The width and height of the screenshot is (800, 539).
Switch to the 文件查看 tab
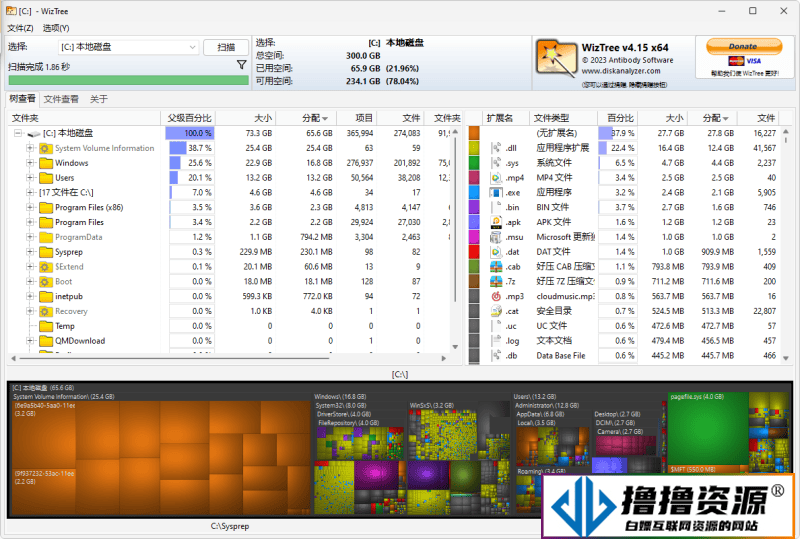(x=61, y=99)
